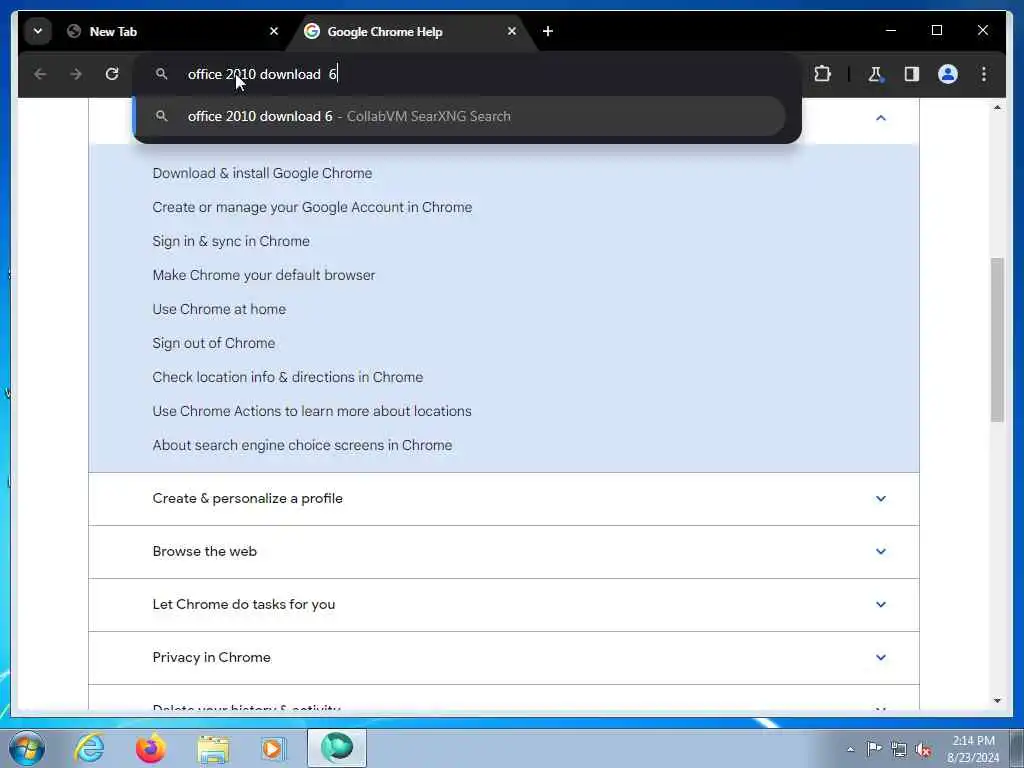Click chevron beside Let Chrome do tasks
Image resolution: width=1024 pixels, height=768 pixels.
tap(880, 604)
